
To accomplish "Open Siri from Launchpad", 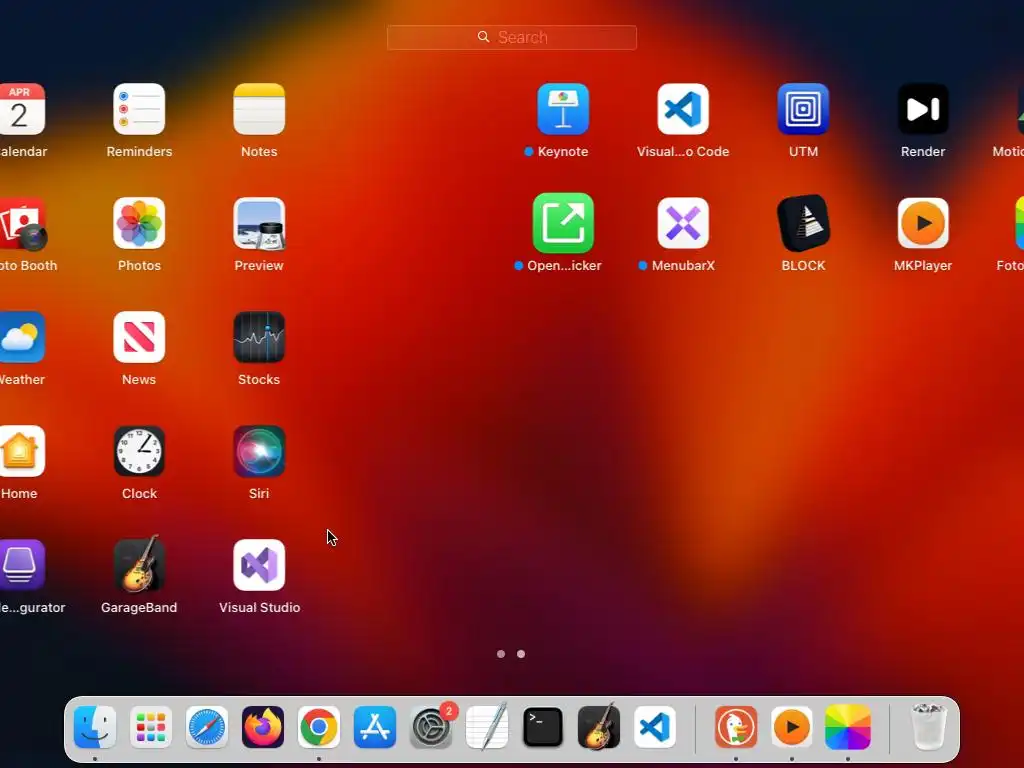I will point(259,451).
